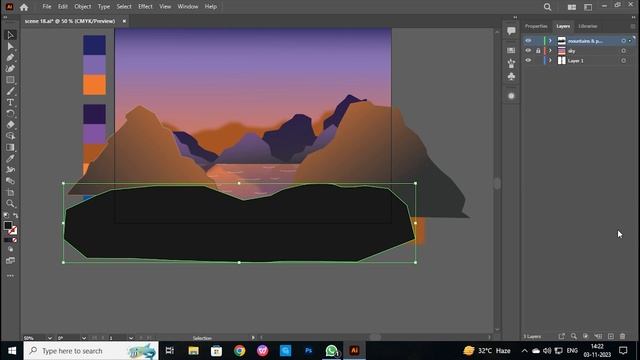Click the Create New Layer icon
Screen dimensions: 640x360
[x=611, y=336]
